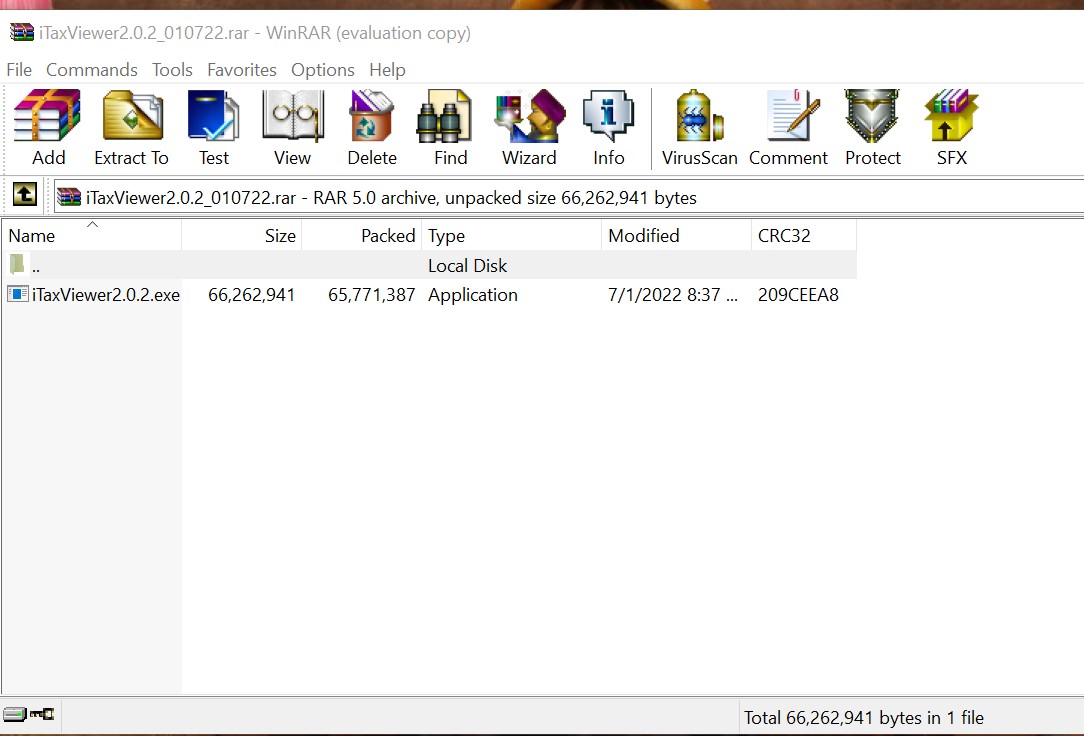Show archive Info icon
Image resolution: width=1084 pixels, height=736 pixels.
click(608, 116)
